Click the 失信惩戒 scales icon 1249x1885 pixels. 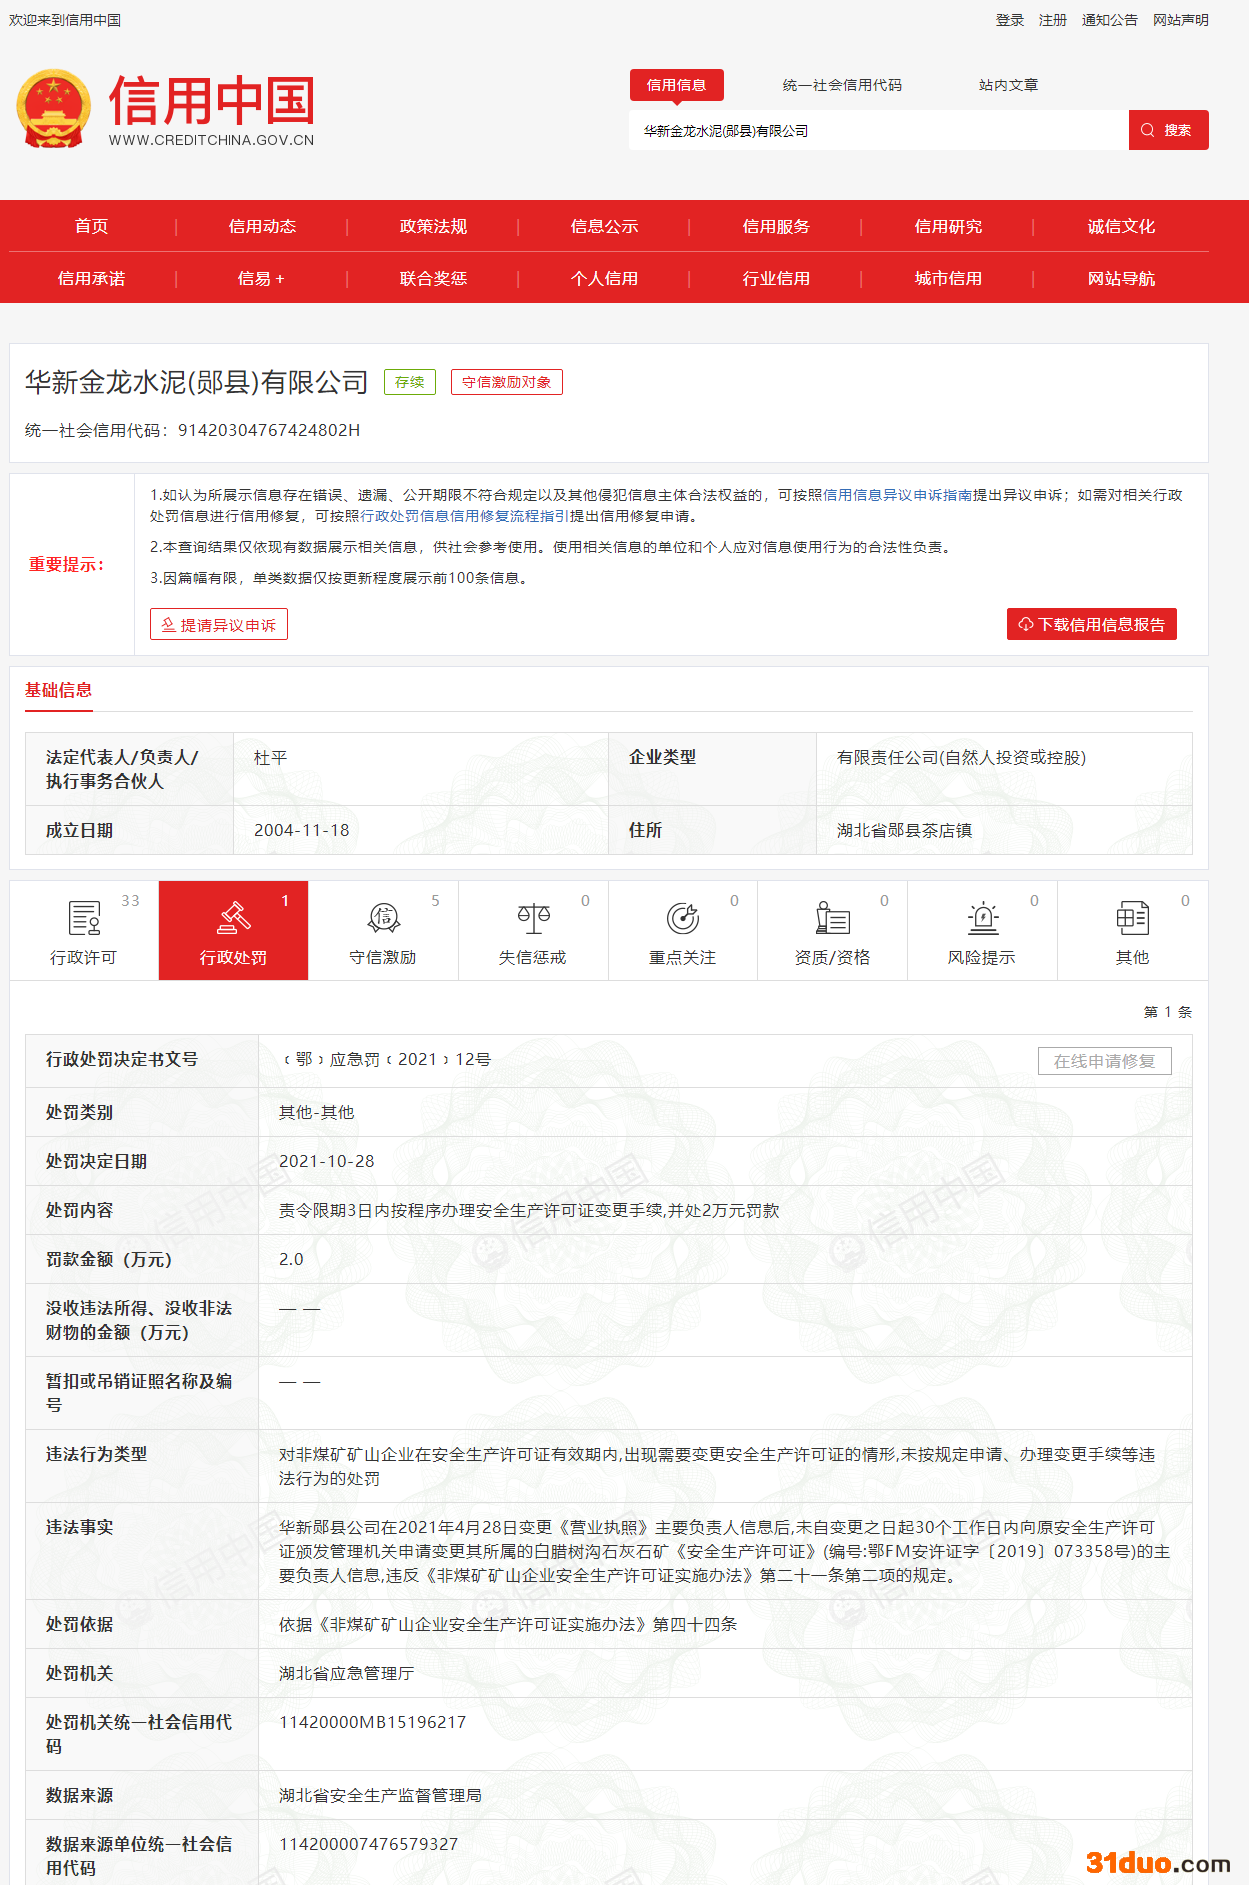[533, 917]
